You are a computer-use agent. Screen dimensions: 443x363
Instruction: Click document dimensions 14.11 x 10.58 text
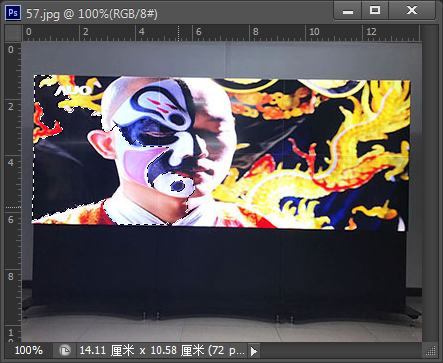162,351
